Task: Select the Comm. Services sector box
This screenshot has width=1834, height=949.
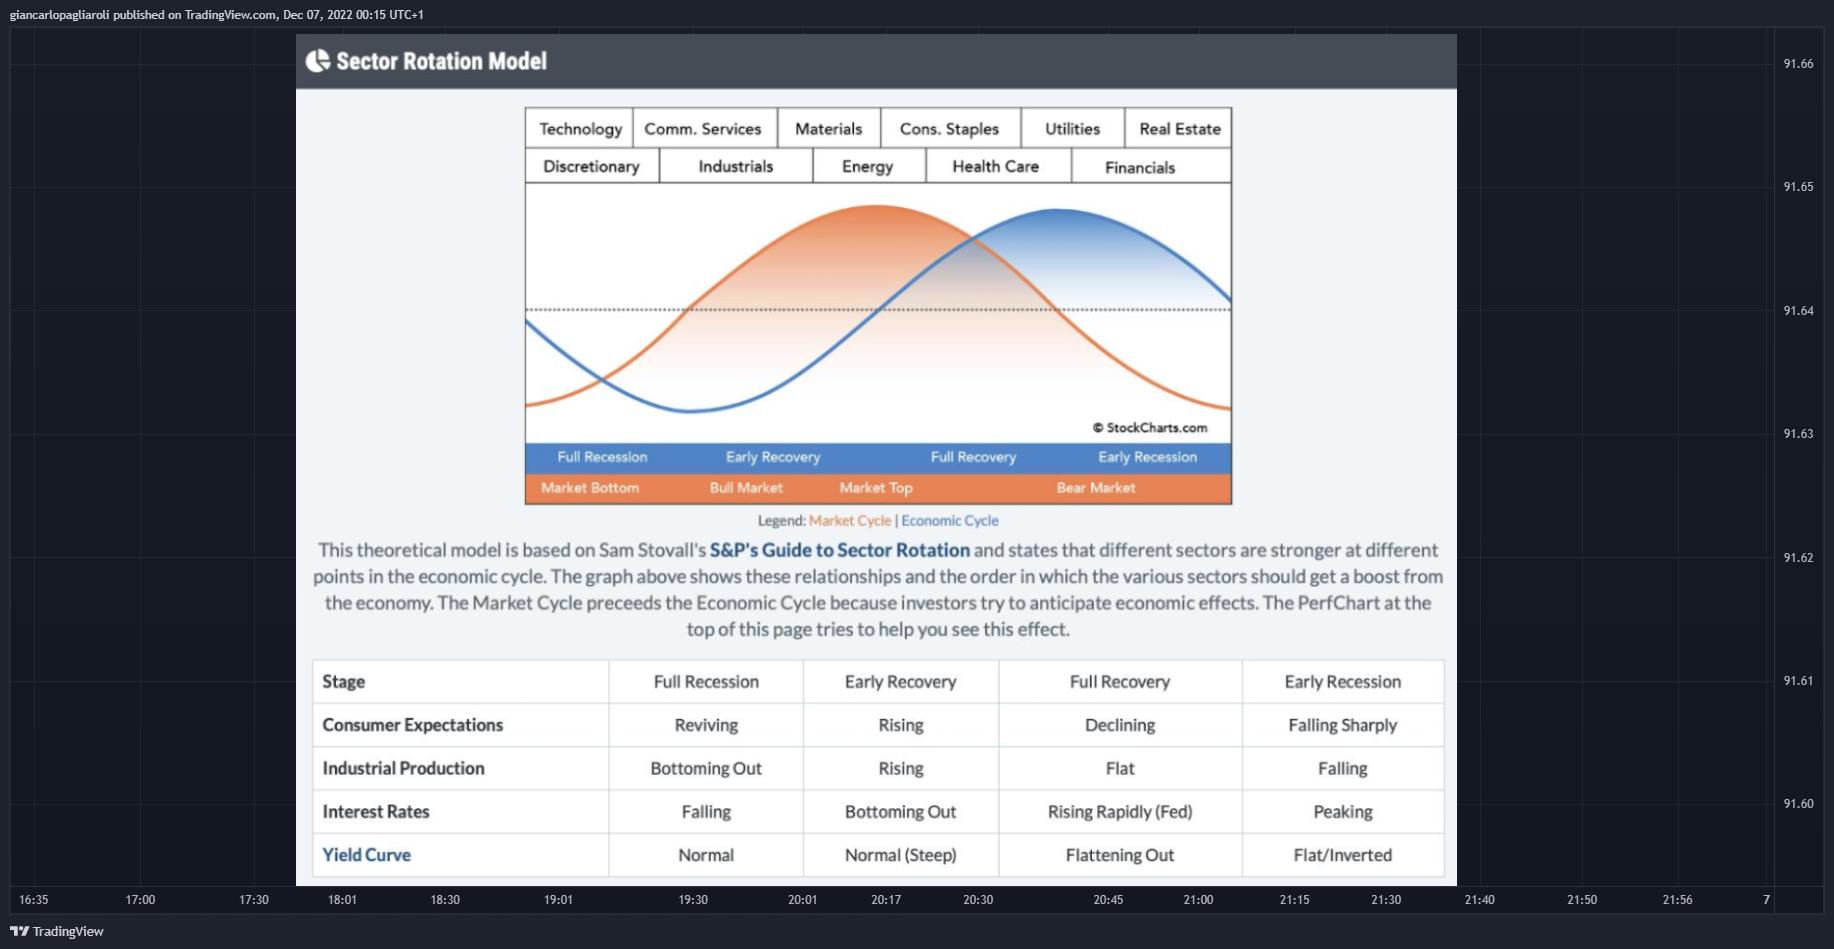Action: 703,128
